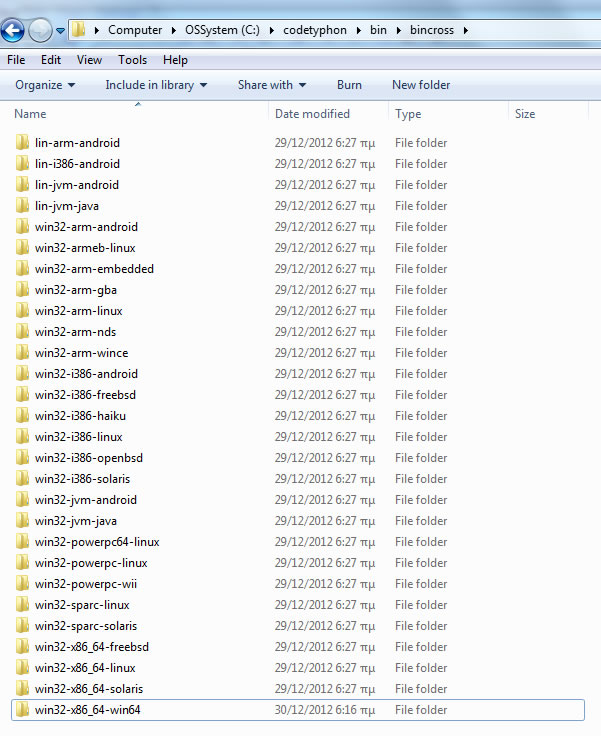Sort by the Size column header
Image resolution: width=601 pixels, height=736 pixels.
coord(525,114)
